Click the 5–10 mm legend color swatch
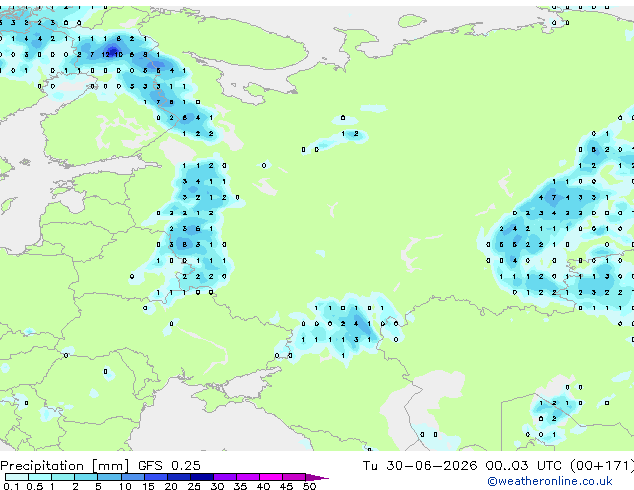Image resolution: width=634 pixels, height=490 pixels. (x=109, y=477)
